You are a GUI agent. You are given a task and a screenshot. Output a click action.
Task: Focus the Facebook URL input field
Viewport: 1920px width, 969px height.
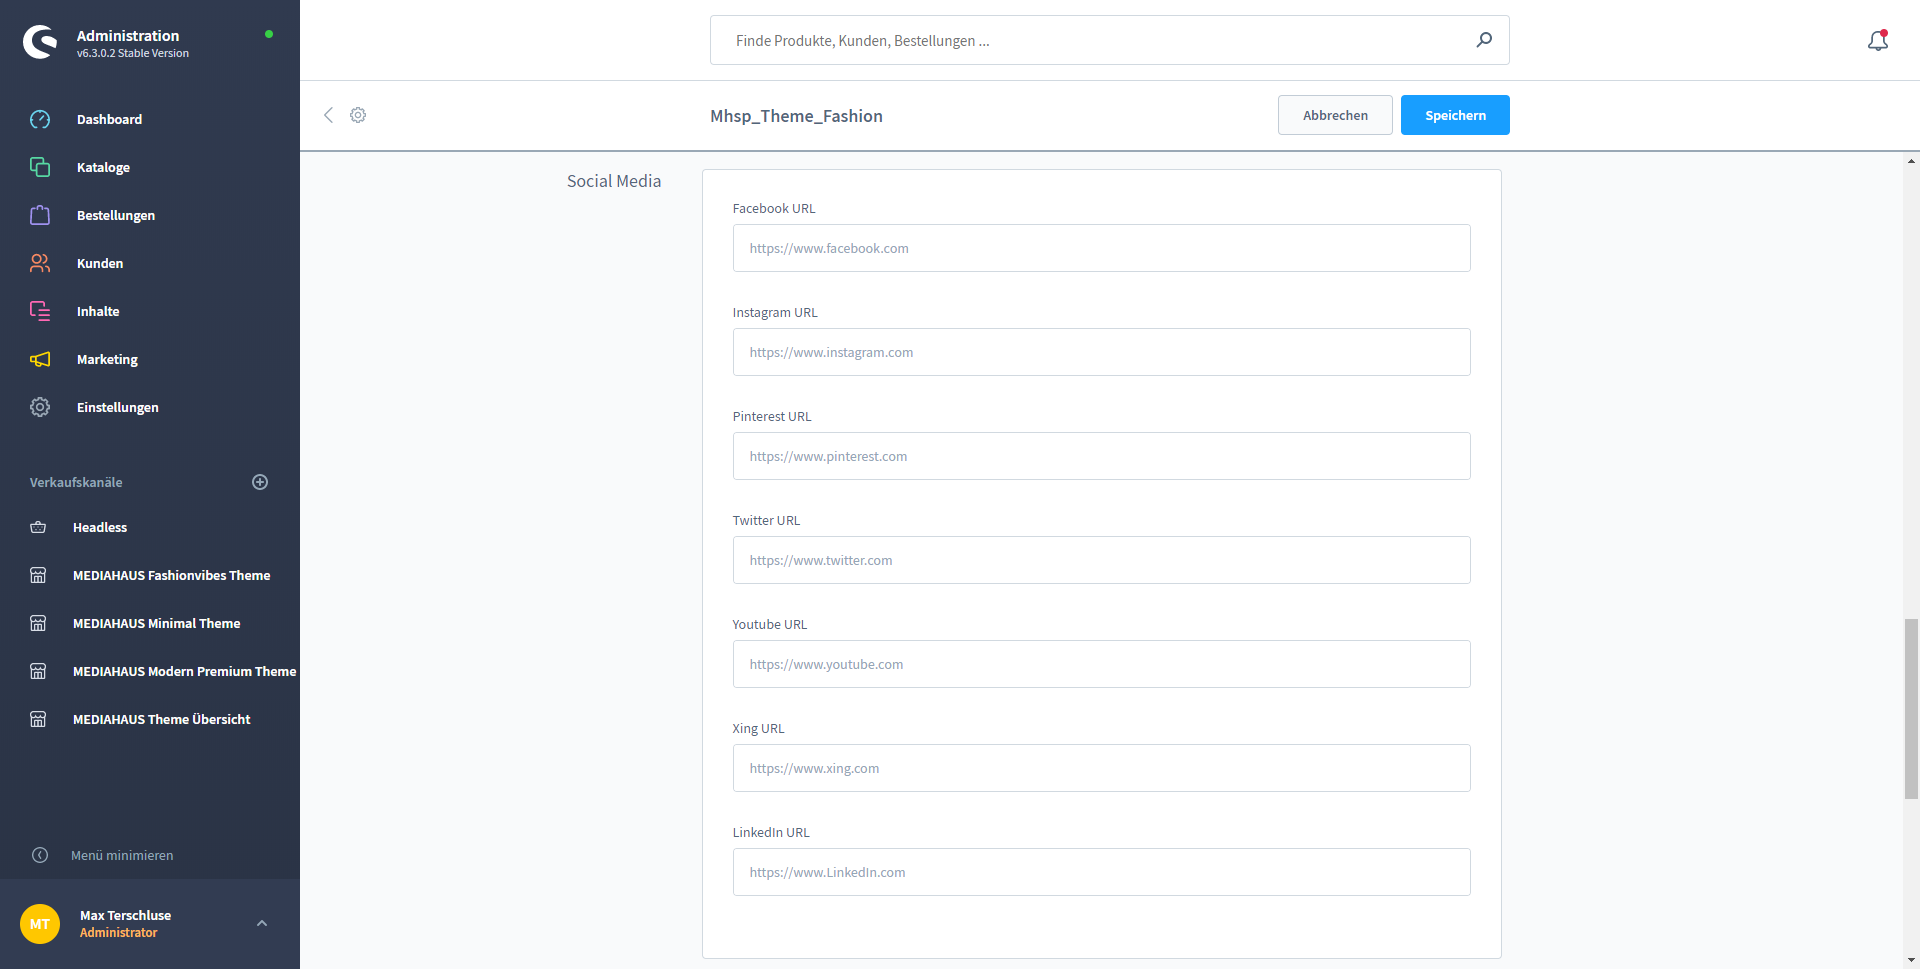click(1101, 248)
